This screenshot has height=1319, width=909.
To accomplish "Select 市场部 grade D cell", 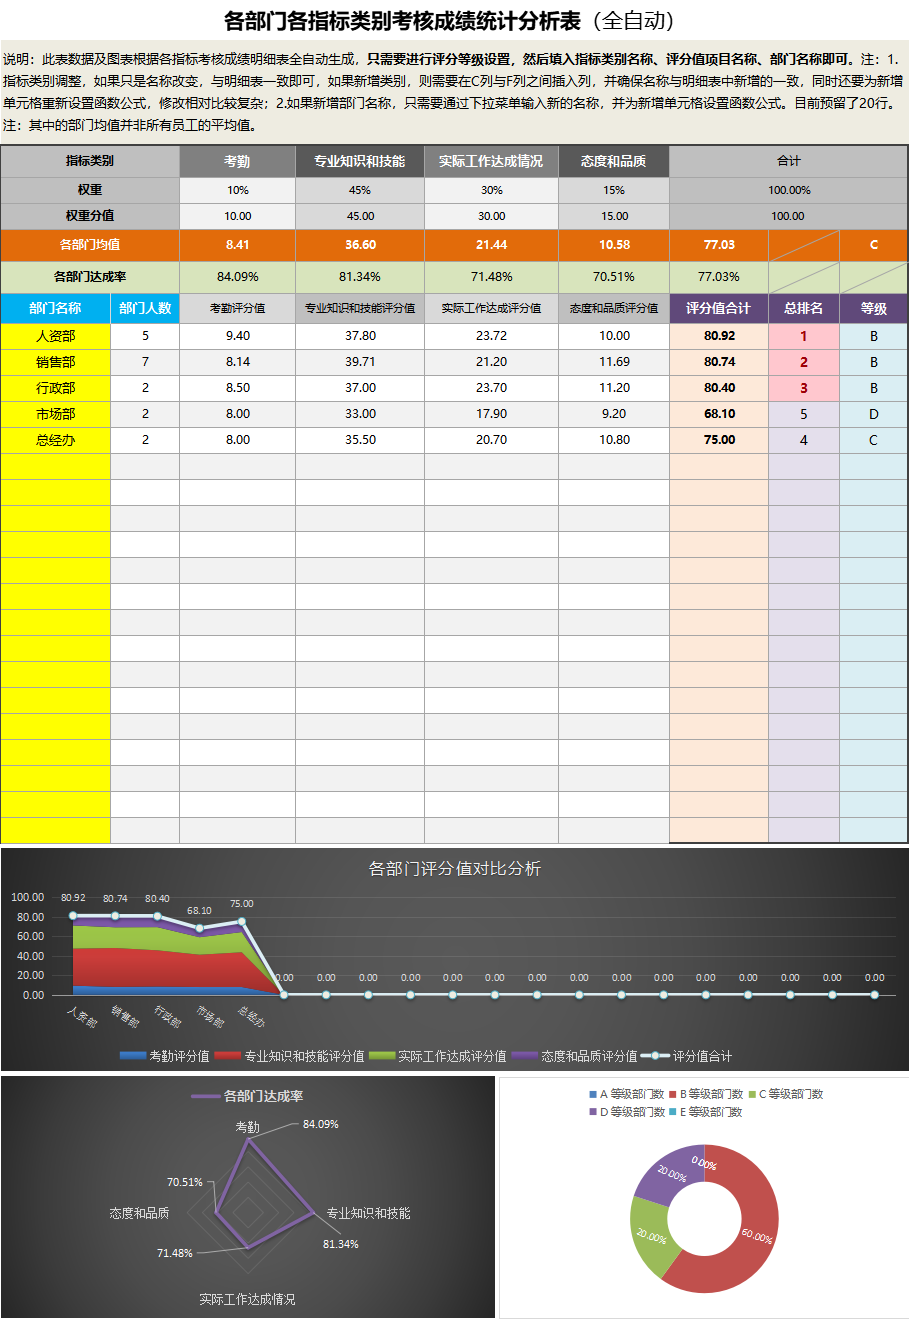I will (x=874, y=414).
